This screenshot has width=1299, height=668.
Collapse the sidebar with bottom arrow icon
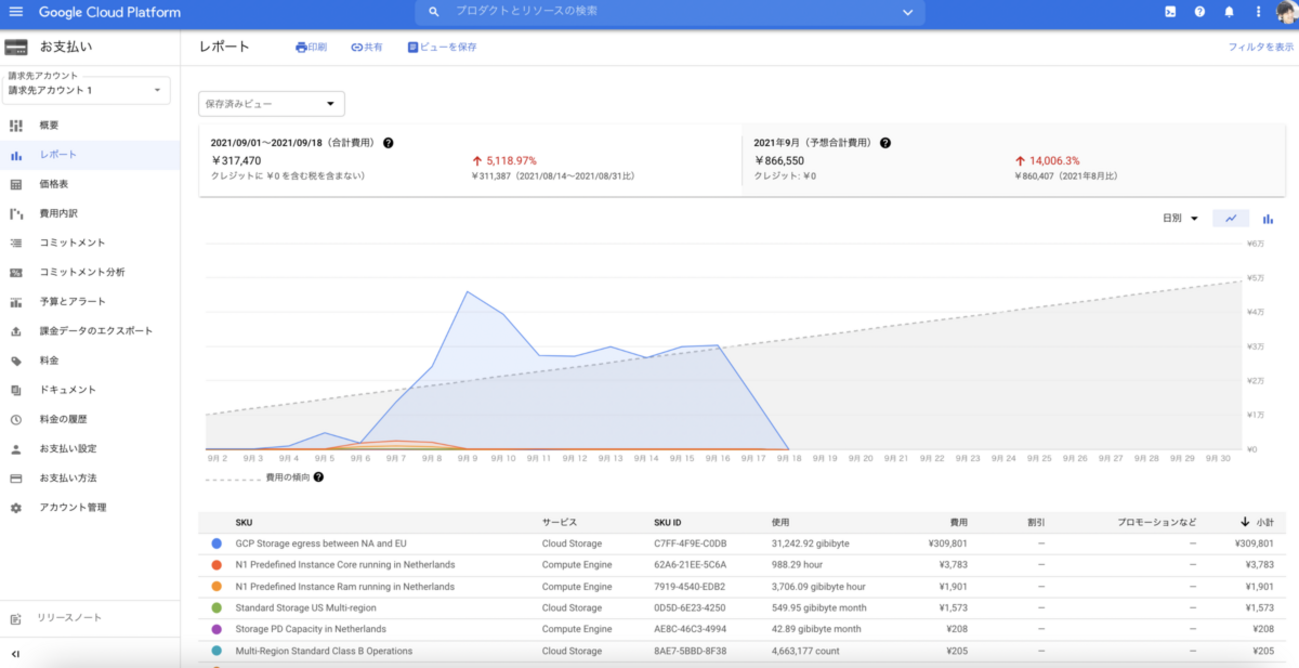coord(15,654)
